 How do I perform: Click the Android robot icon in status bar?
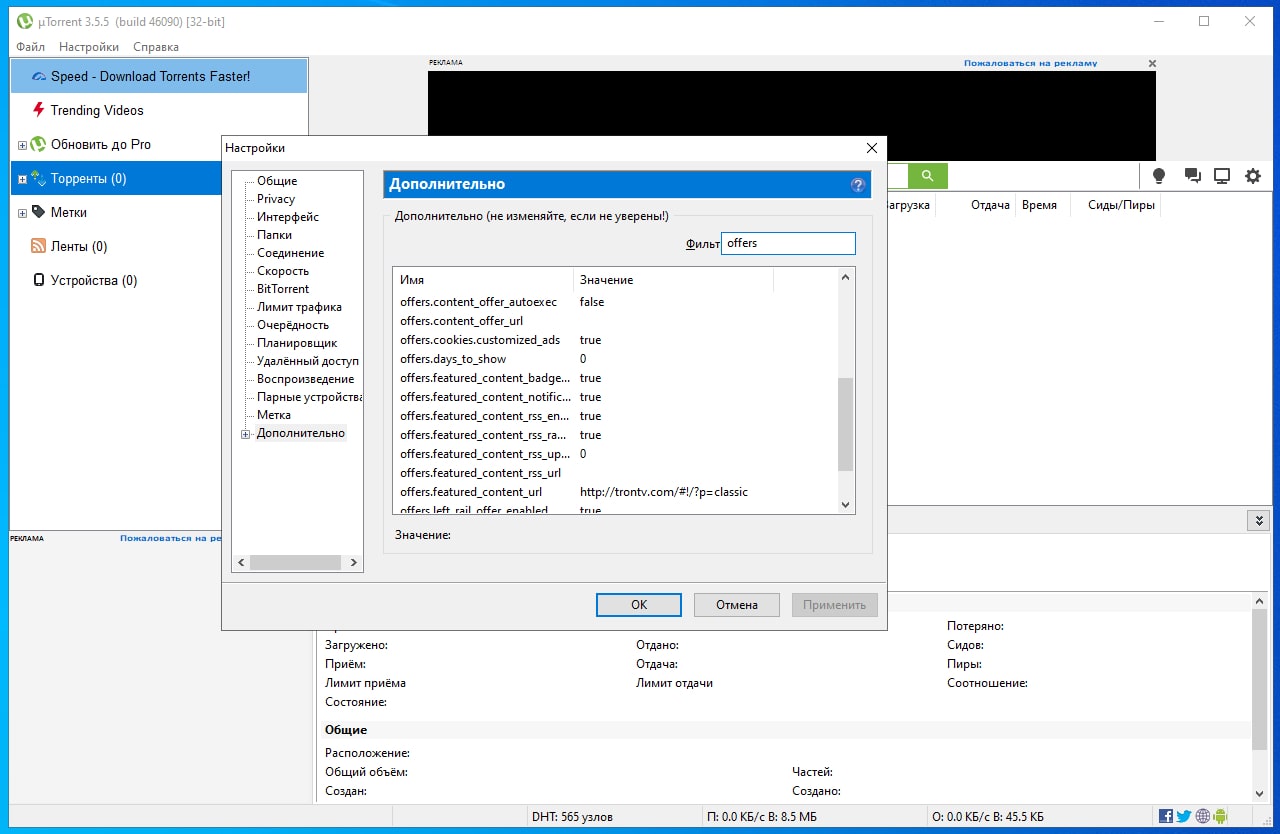pos(1220,816)
